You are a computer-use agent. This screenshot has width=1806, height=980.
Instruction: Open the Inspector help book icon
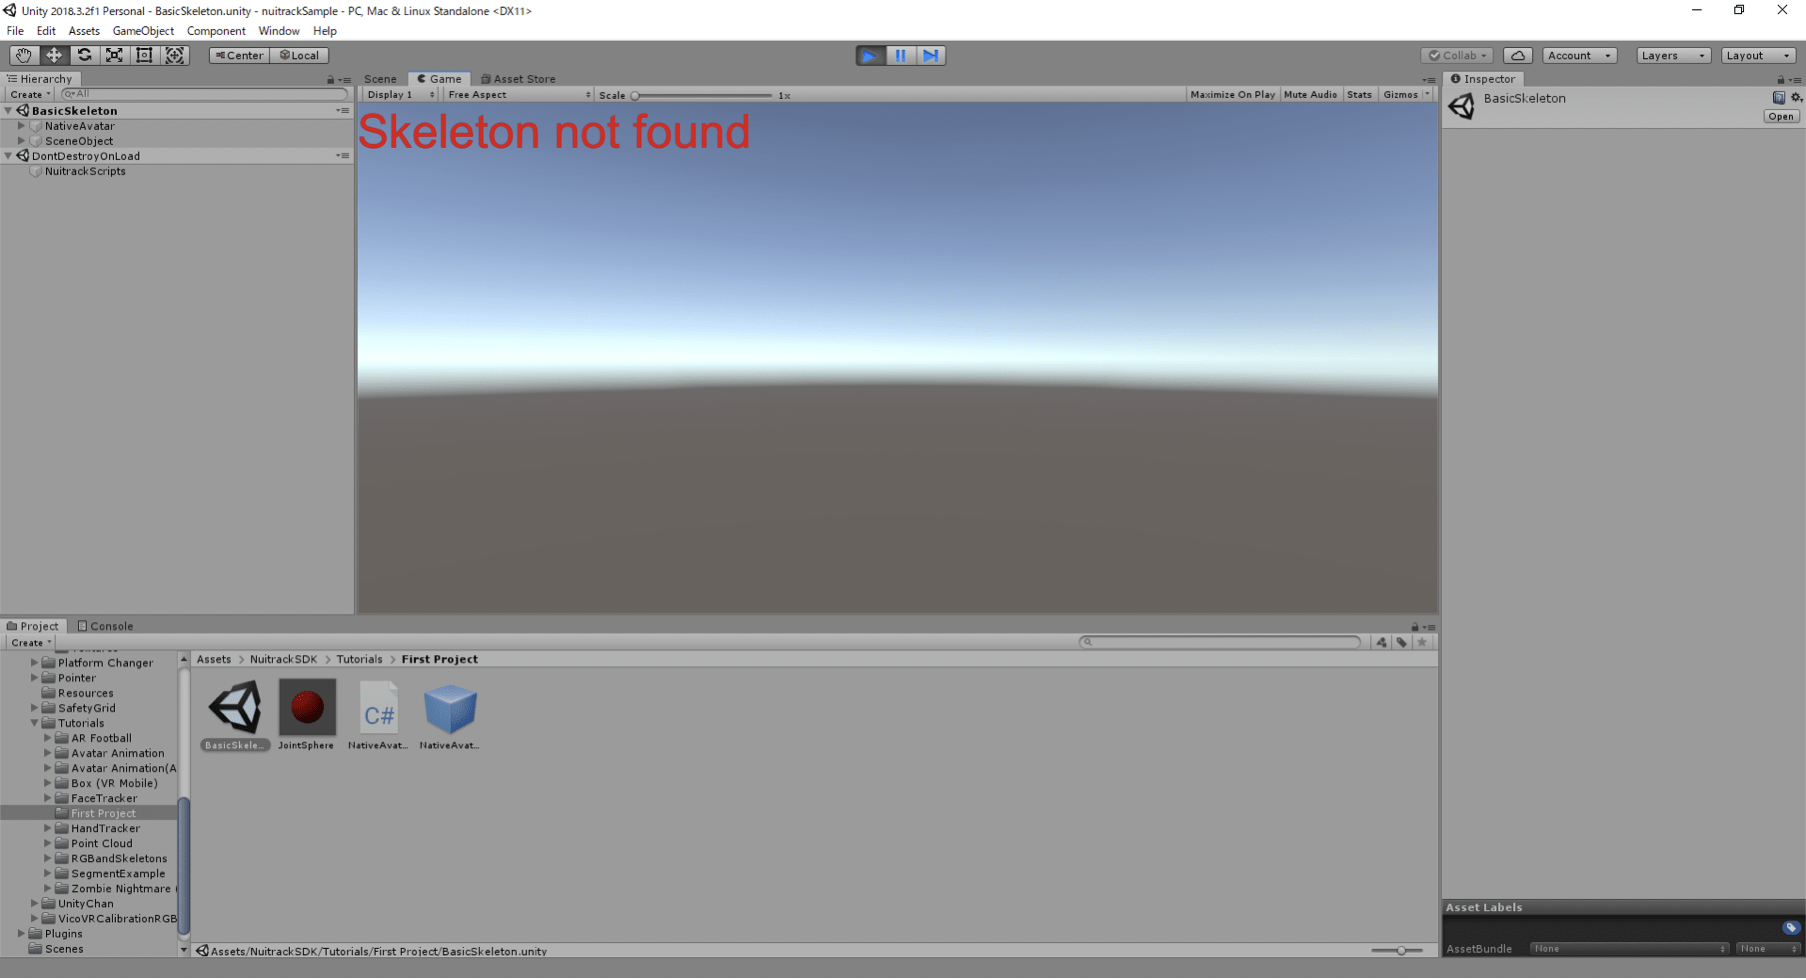(1778, 98)
